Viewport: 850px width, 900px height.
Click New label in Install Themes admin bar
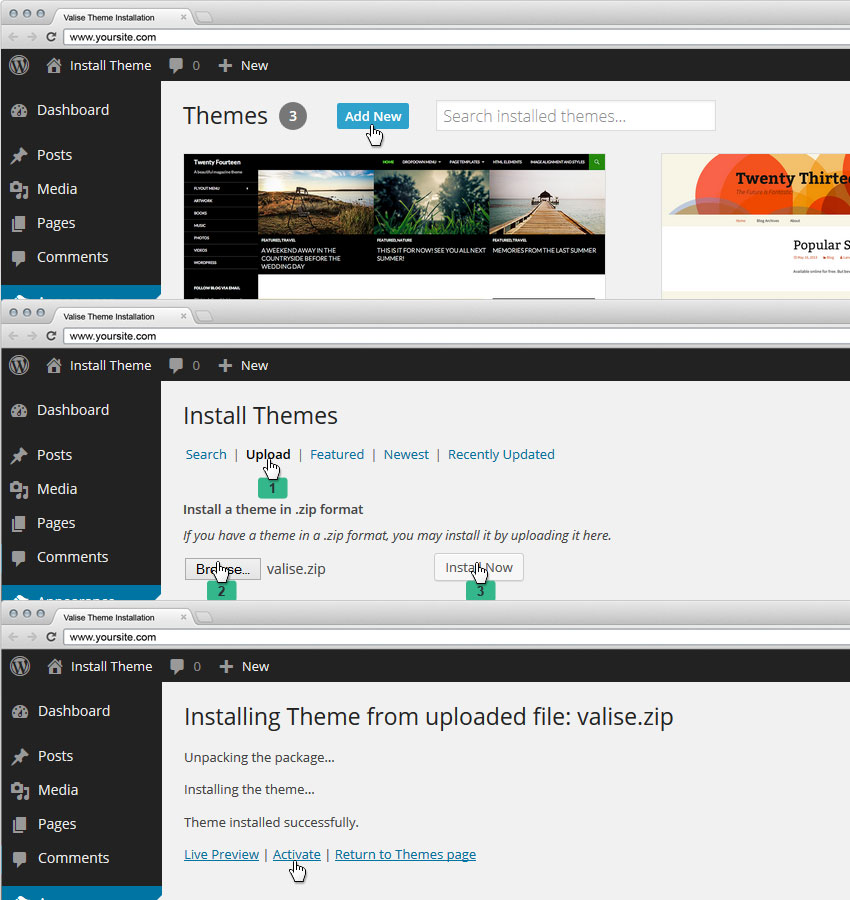[x=254, y=366]
